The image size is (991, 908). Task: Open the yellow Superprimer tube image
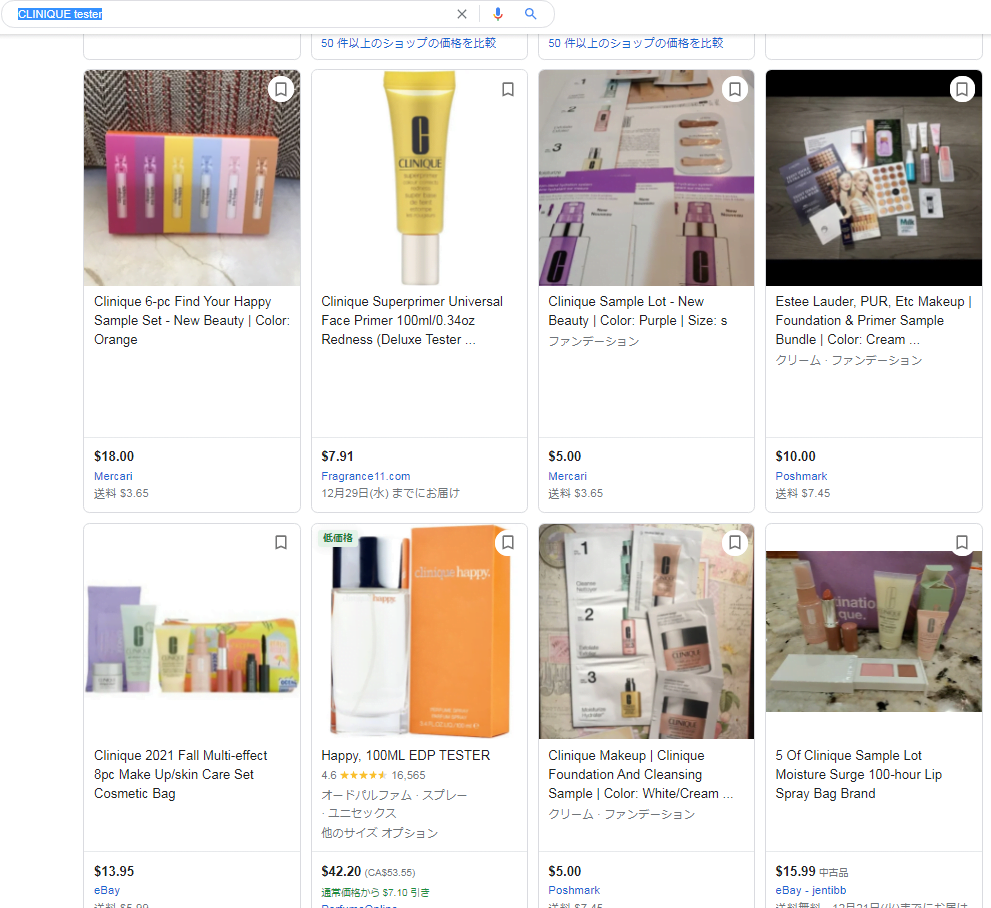coord(420,178)
